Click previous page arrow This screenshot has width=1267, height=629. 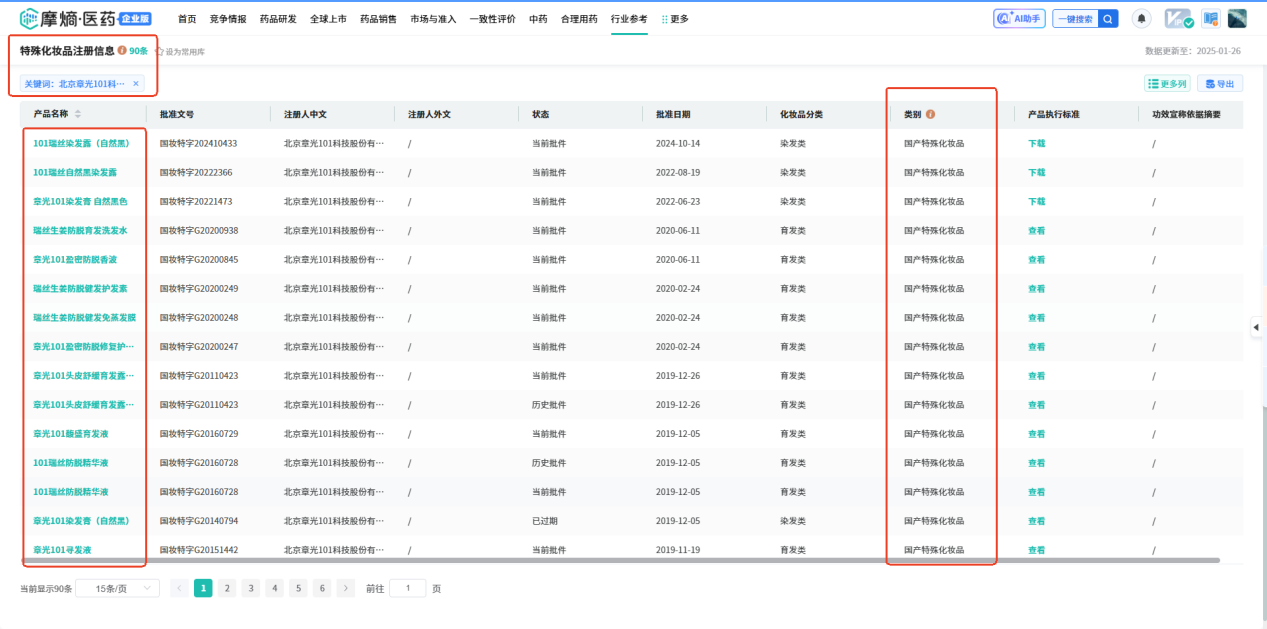(x=179, y=588)
